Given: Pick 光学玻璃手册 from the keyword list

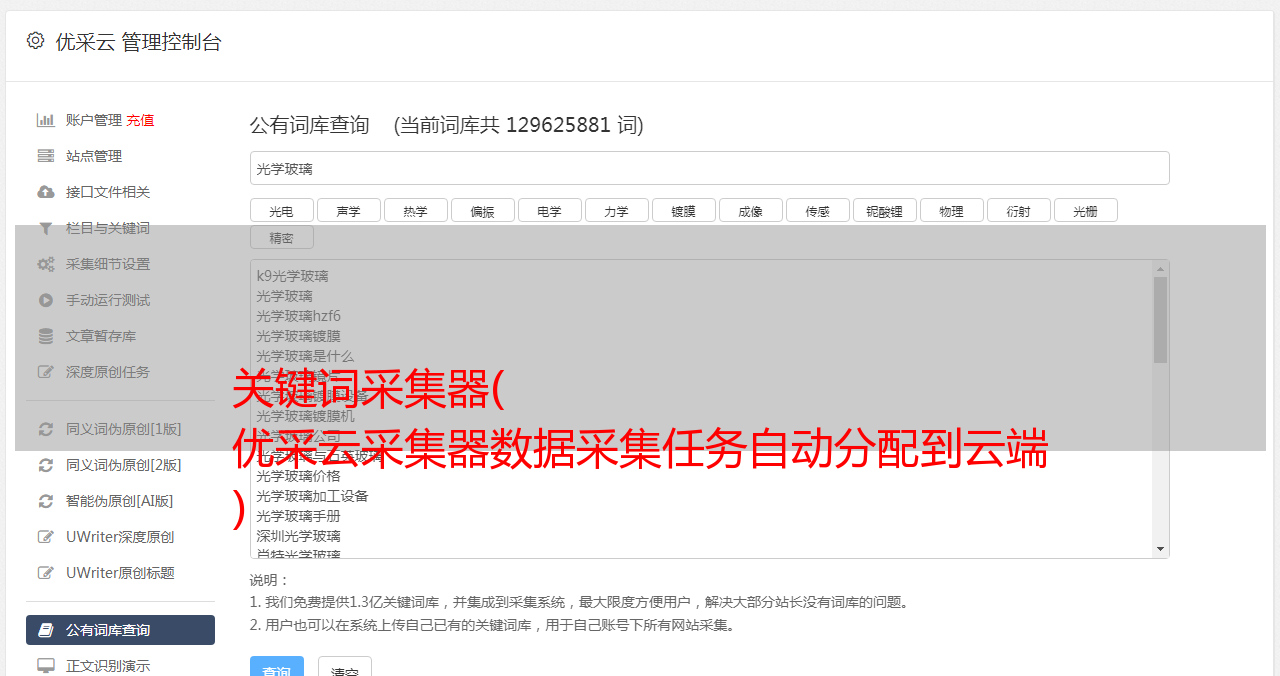Looking at the screenshot, I should 298,516.
